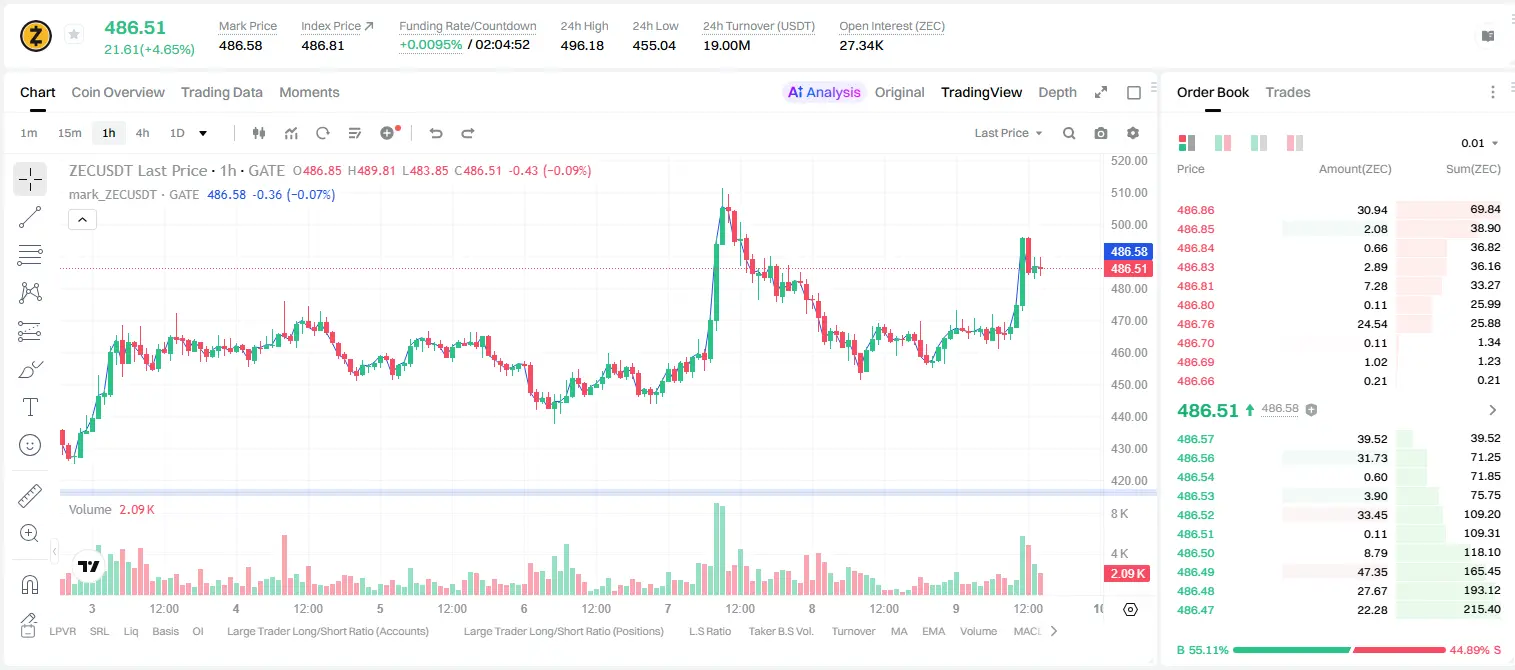Open the Coin Overview tab

(x=118, y=92)
